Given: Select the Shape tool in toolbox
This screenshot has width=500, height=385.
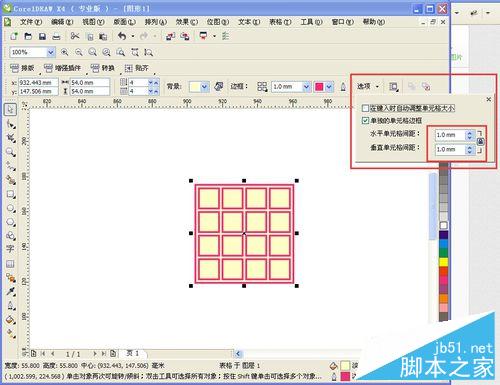Looking at the screenshot, I should click(10, 124).
